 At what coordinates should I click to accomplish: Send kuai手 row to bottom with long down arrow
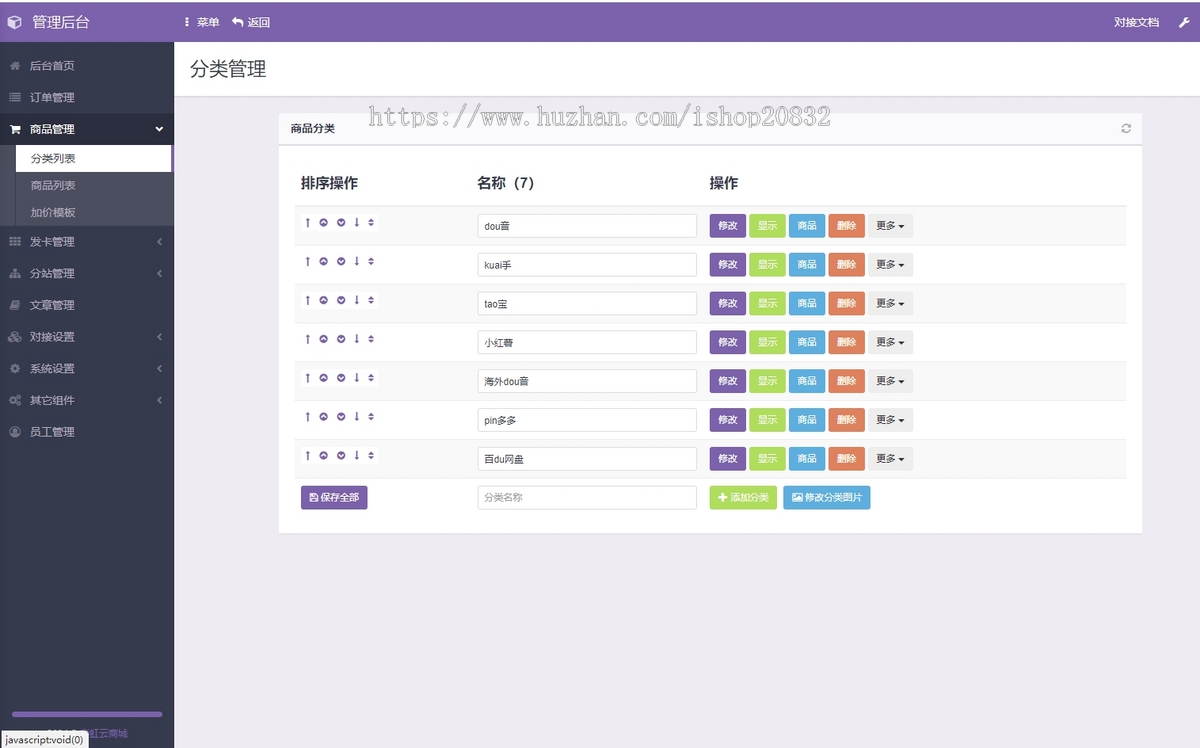[356, 261]
